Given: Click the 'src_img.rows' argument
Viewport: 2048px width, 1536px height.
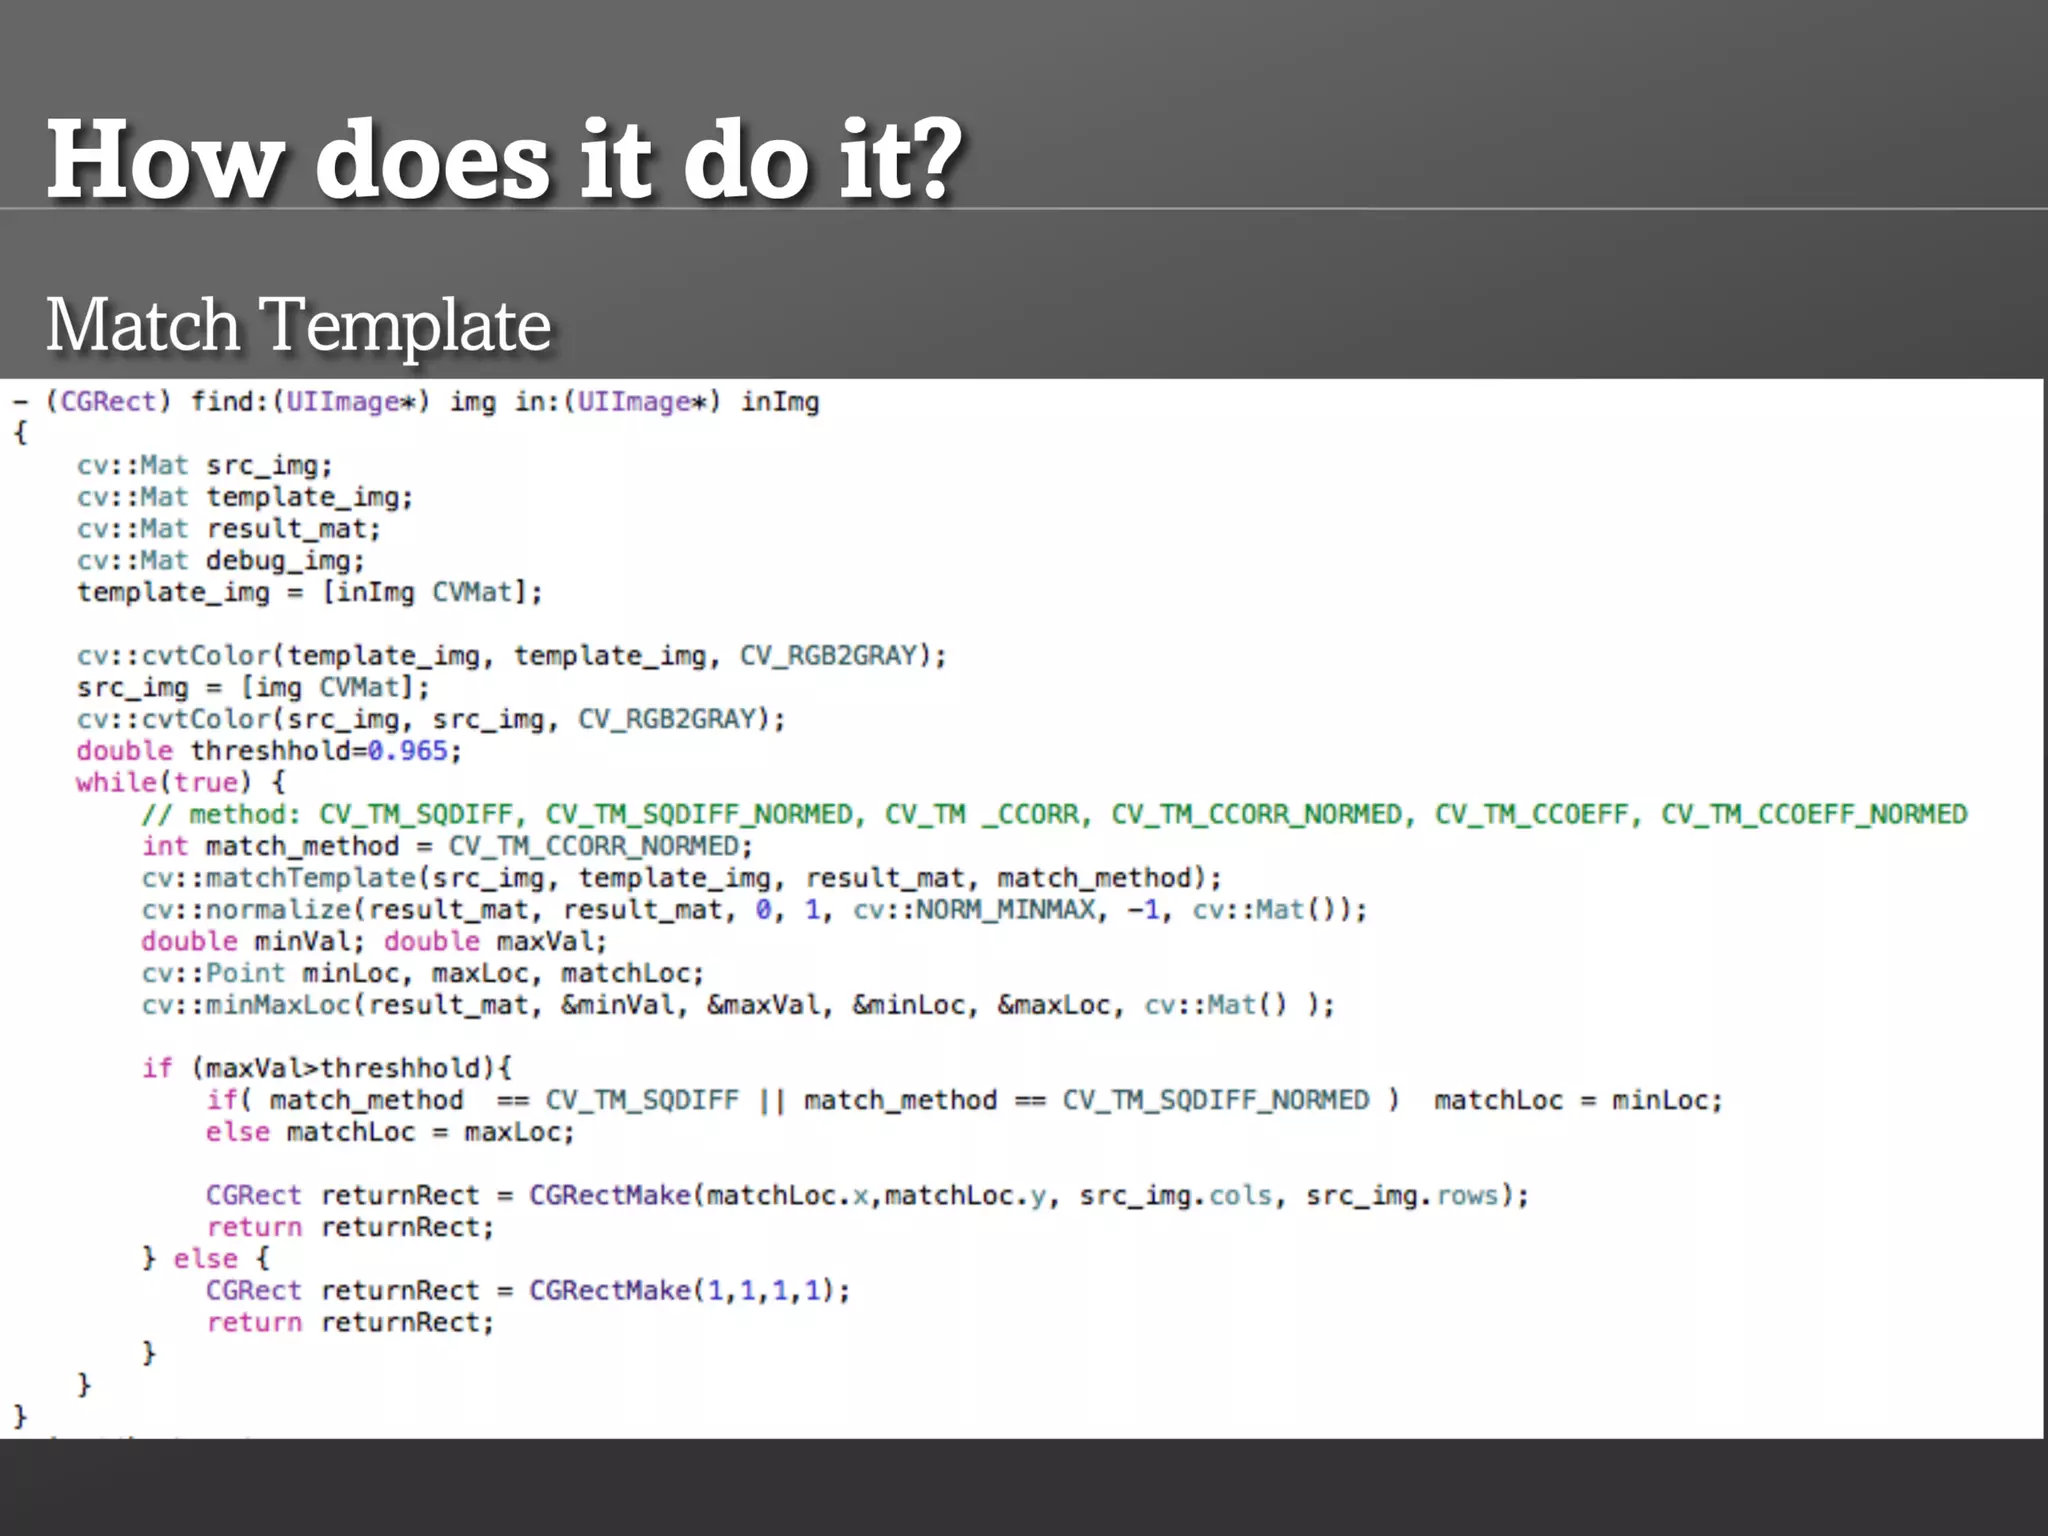Looking at the screenshot, I should click(x=1402, y=1196).
